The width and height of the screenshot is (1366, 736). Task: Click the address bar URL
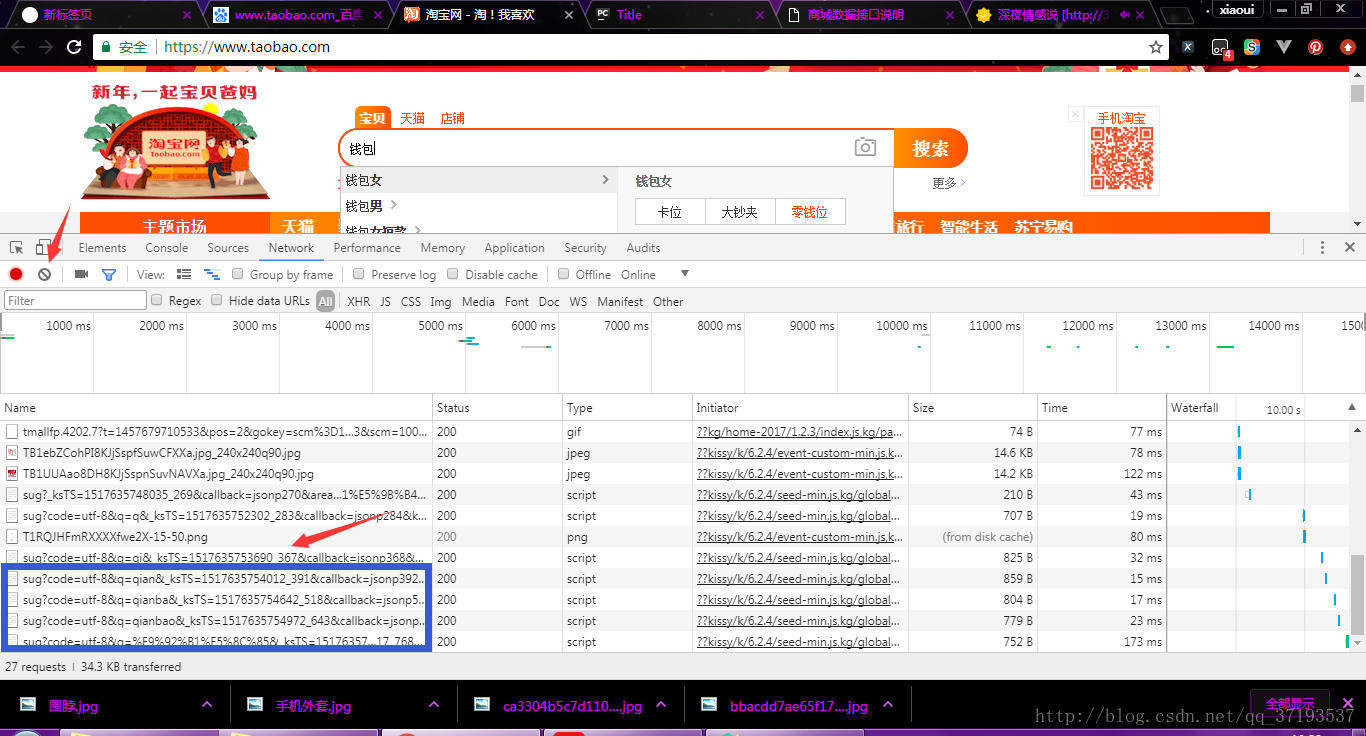(x=247, y=47)
